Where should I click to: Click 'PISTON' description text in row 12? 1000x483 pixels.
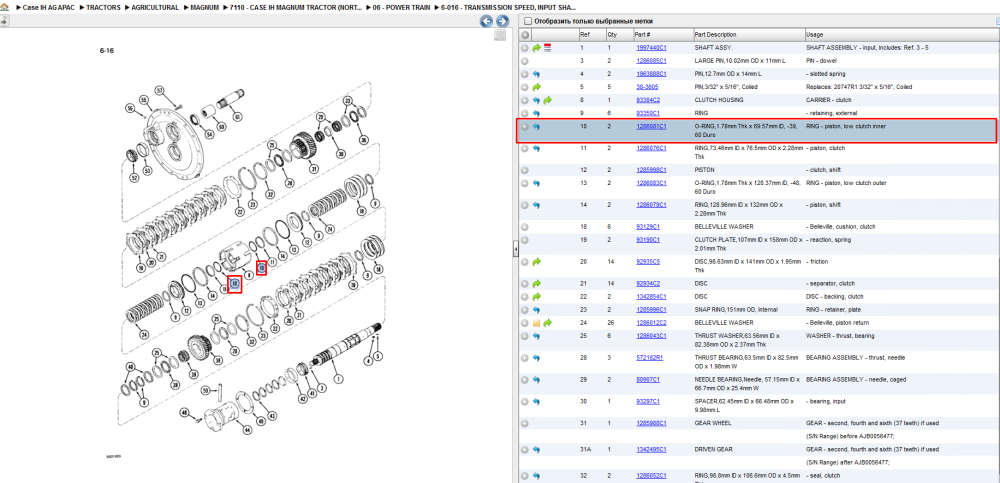click(704, 170)
